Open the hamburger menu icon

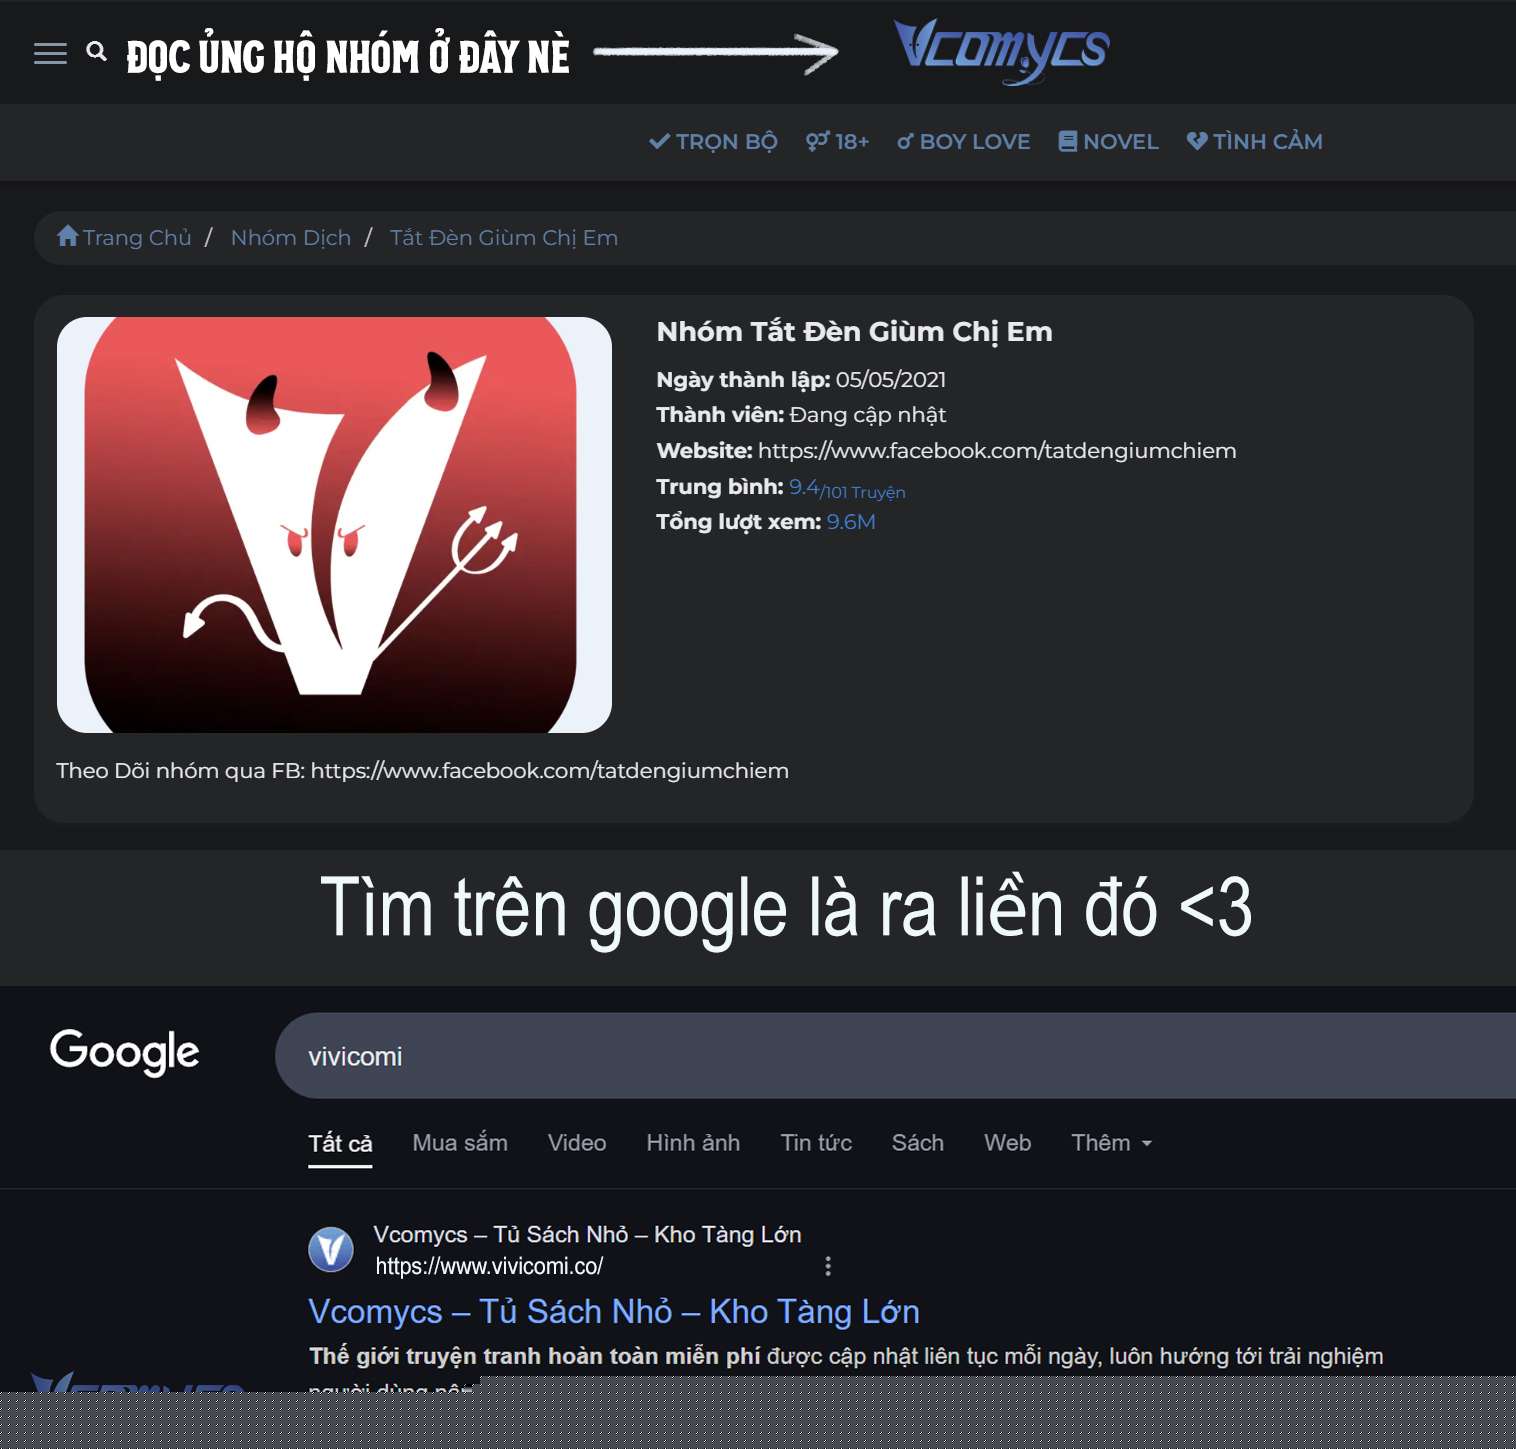pyautogui.click(x=50, y=54)
